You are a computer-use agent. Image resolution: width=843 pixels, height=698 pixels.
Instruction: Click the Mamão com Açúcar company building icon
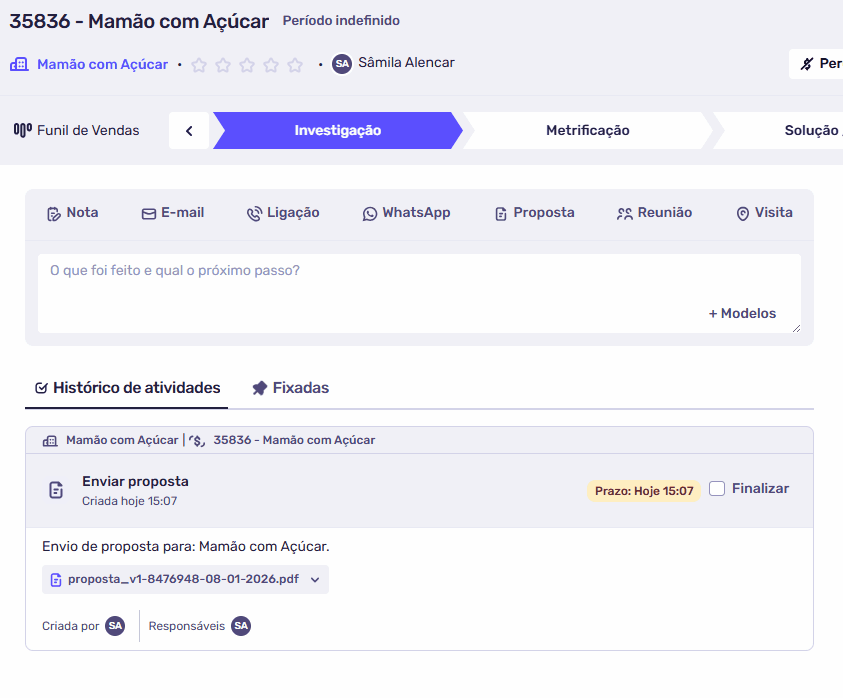(x=19, y=64)
